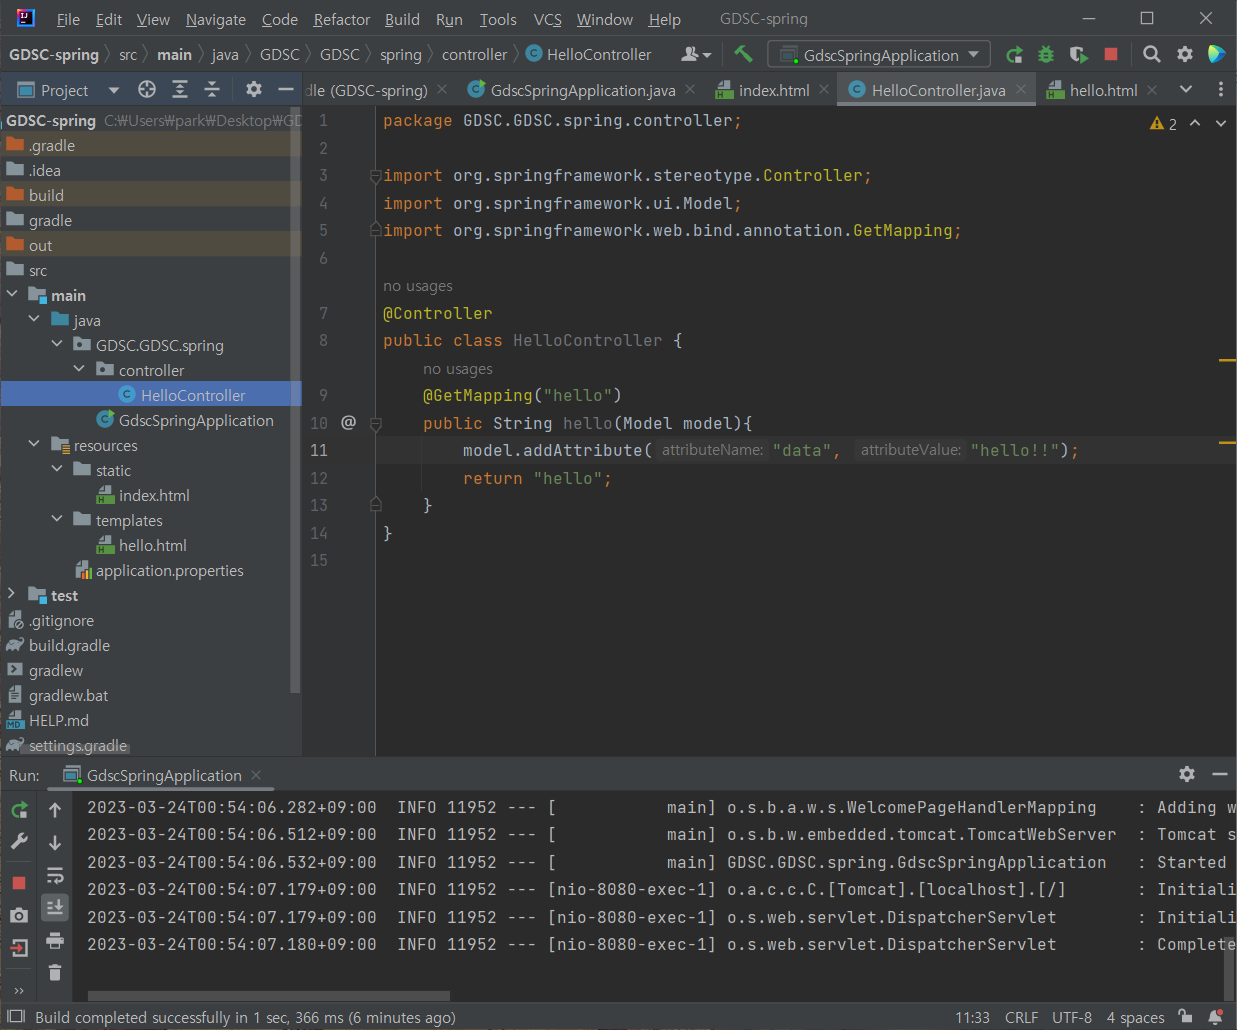Click the Build project hammer icon
The image size is (1237, 1030).
click(x=743, y=54)
